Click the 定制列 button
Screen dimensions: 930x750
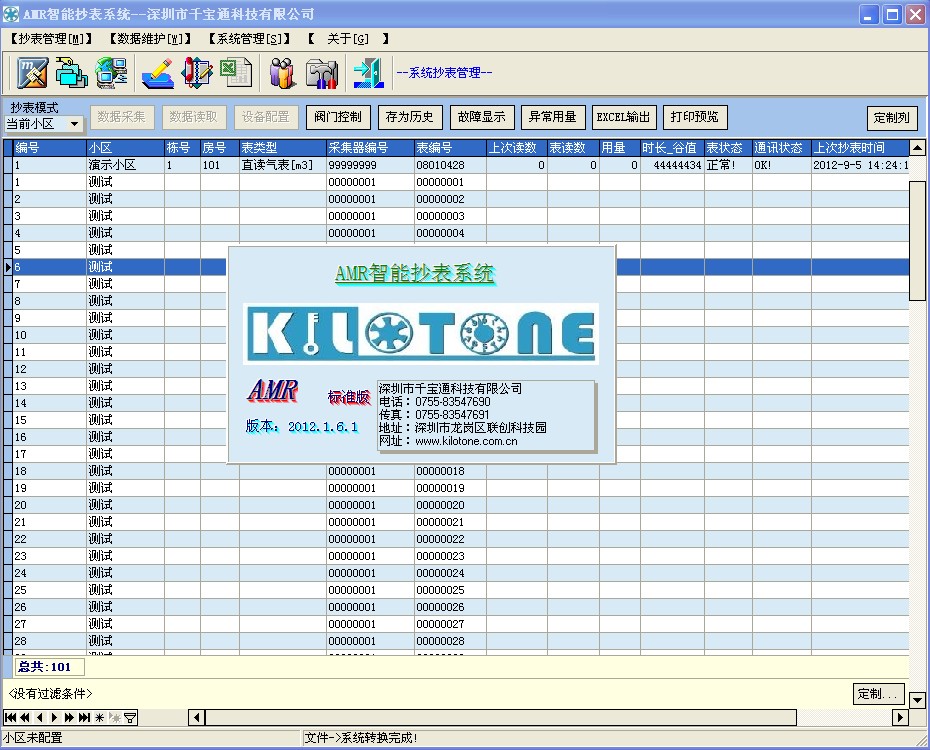point(892,117)
